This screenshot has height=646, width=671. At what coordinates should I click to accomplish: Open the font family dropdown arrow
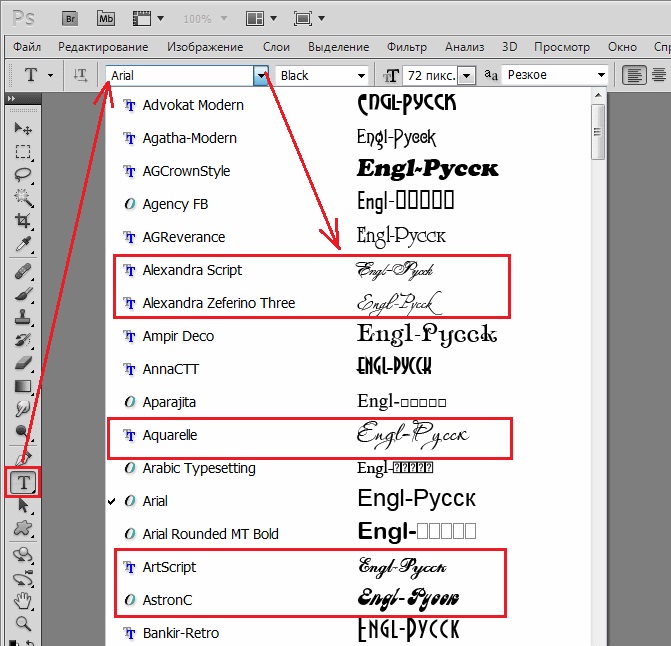pyautogui.click(x=261, y=75)
